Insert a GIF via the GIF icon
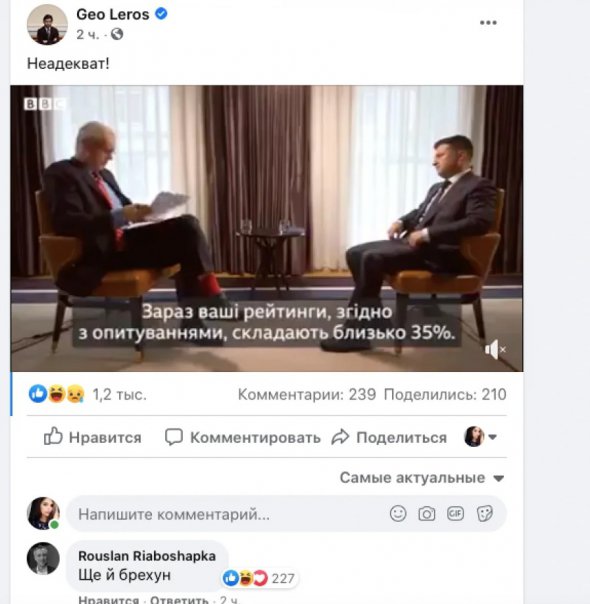Image resolution: width=590 pixels, height=604 pixels. pyautogui.click(x=455, y=513)
